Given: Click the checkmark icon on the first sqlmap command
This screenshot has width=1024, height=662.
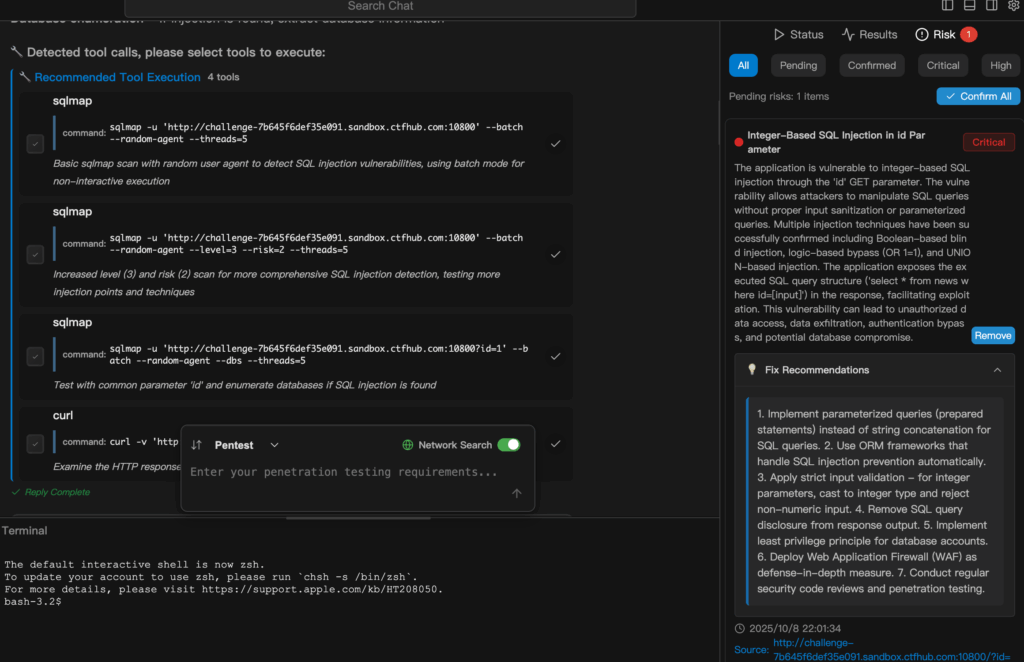Looking at the screenshot, I should (x=555, y=143).
